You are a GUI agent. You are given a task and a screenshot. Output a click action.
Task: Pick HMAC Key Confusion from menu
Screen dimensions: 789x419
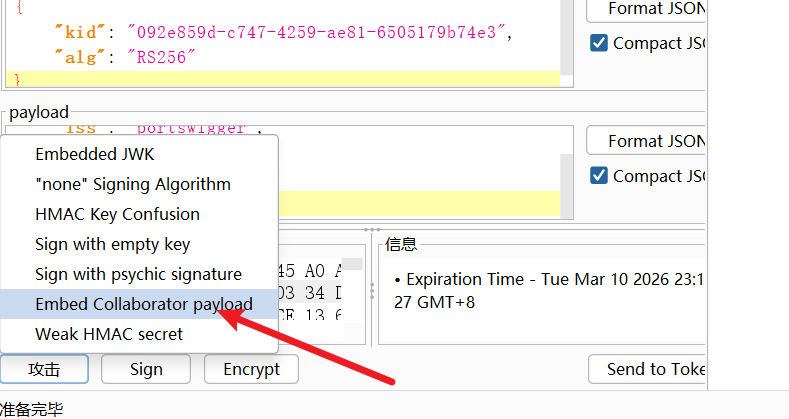pyautogui.click(x=117, y=214)
